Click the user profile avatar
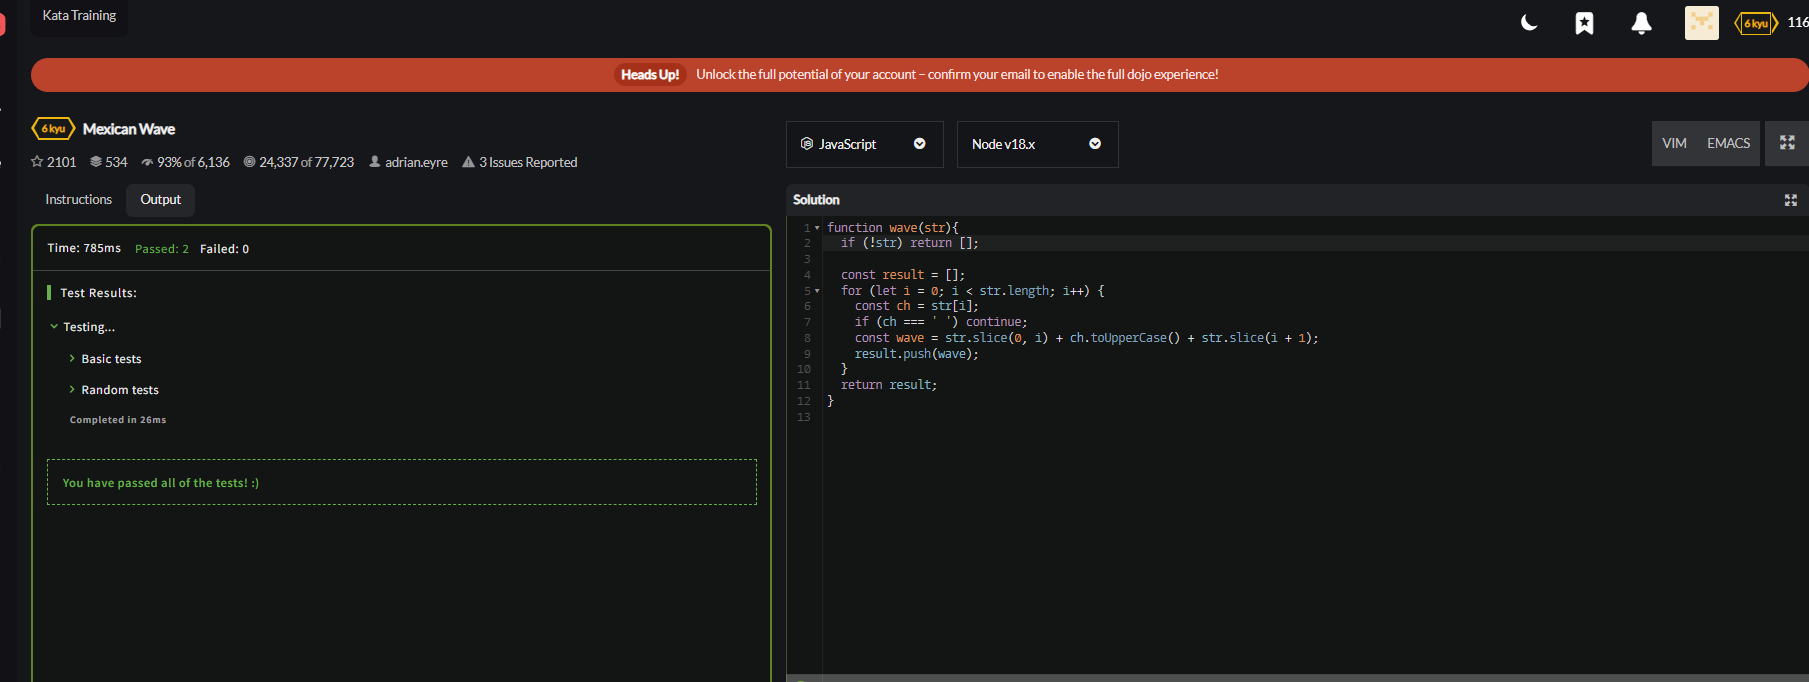This screenshot has height=682, width=1809. click(1701, 23)
